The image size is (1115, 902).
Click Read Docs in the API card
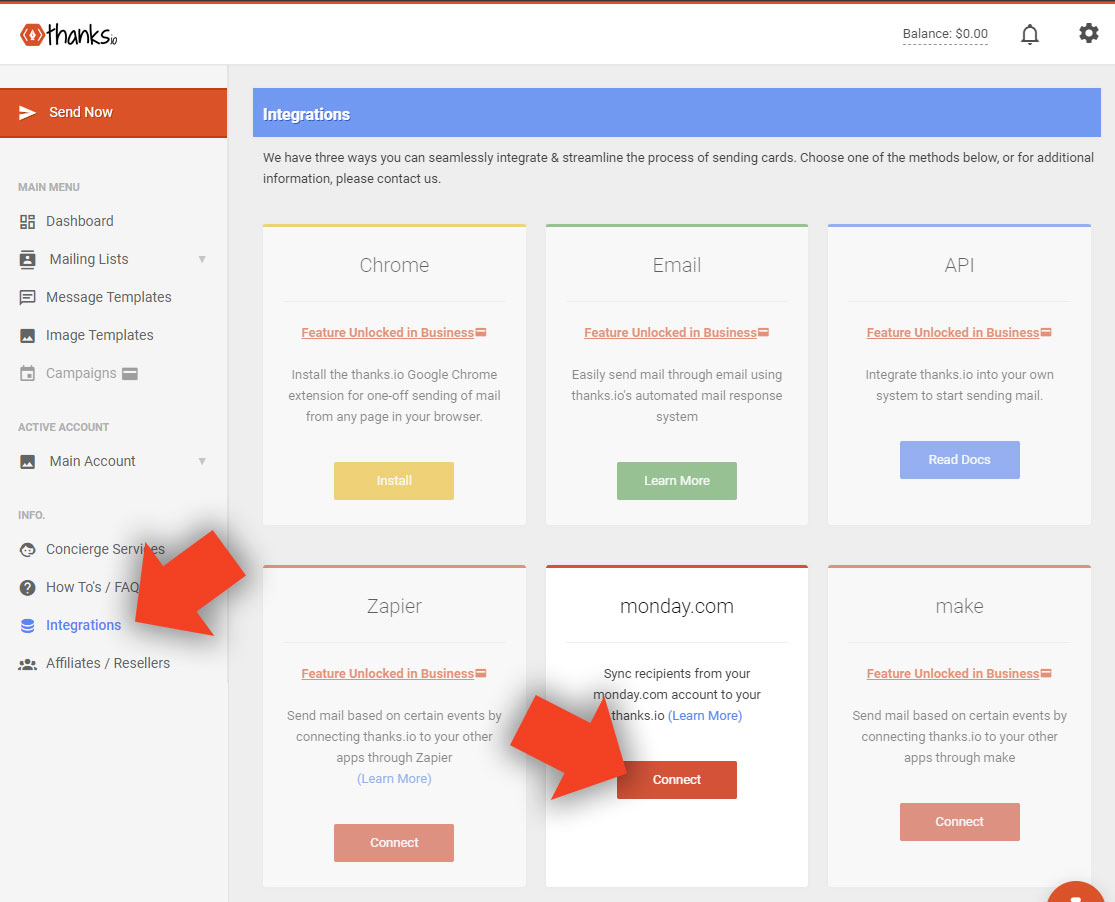click(x=959, y=460)
